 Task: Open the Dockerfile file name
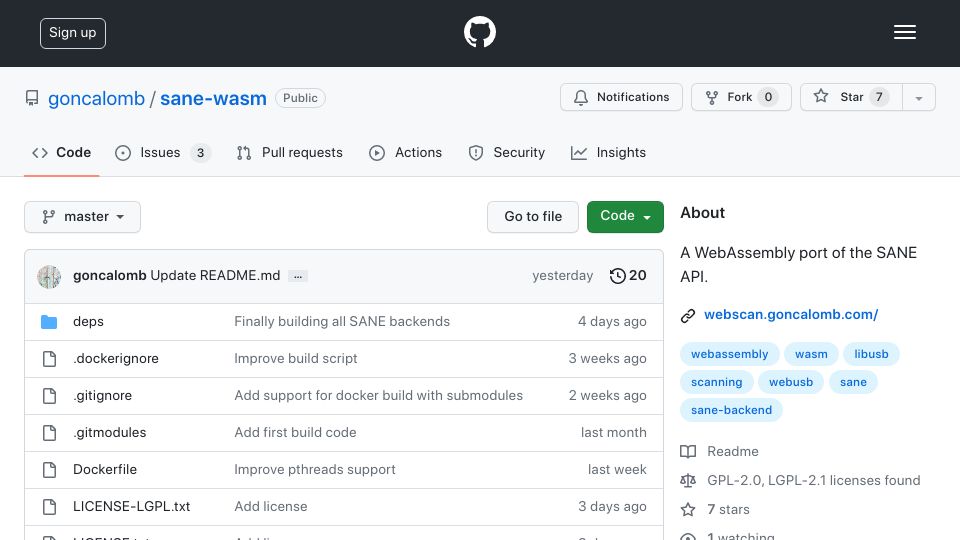click(x=105, y=470)
